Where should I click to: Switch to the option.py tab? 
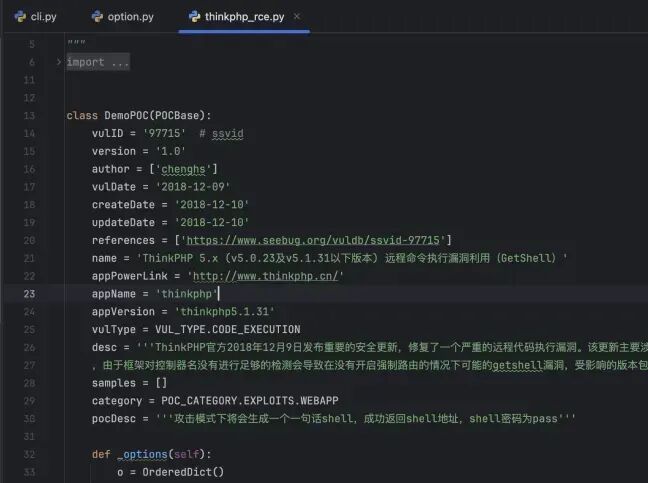click(123, 17)
